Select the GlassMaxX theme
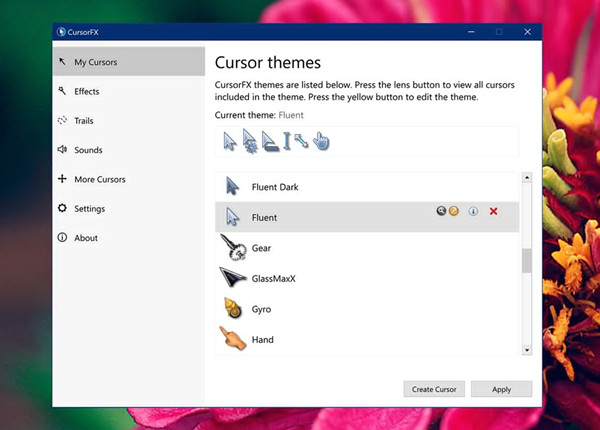This screenshot has width=600, height=430. [x=367, y=278]
